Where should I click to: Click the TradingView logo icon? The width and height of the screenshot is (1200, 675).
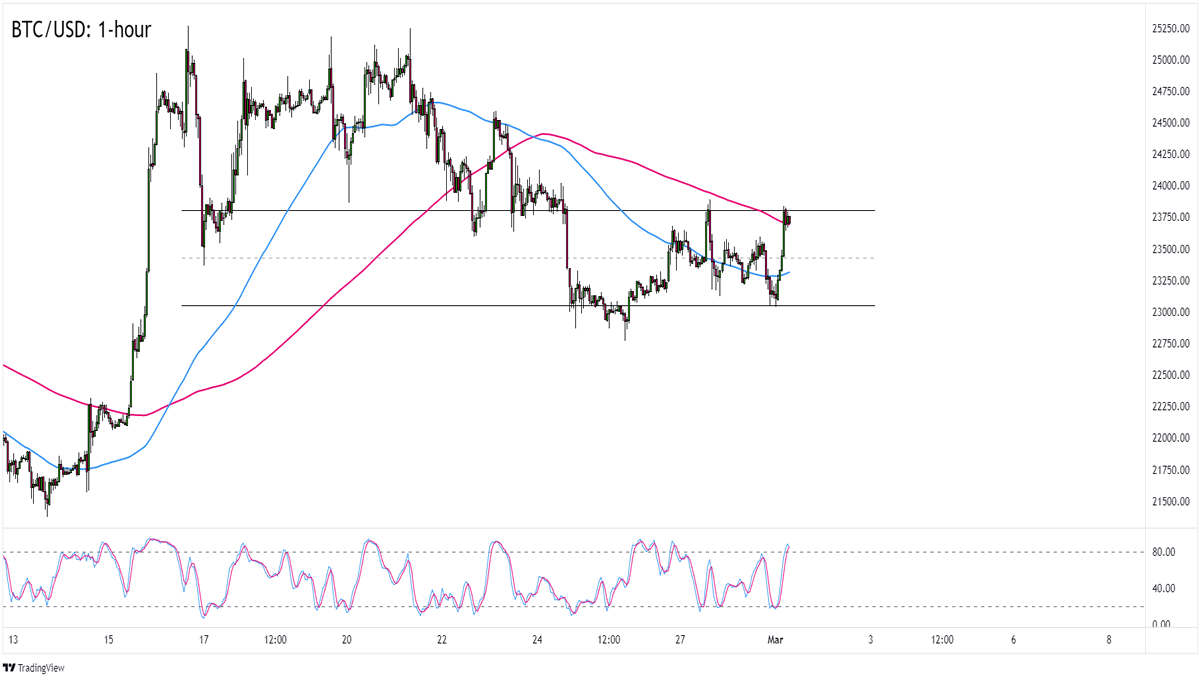10,668
